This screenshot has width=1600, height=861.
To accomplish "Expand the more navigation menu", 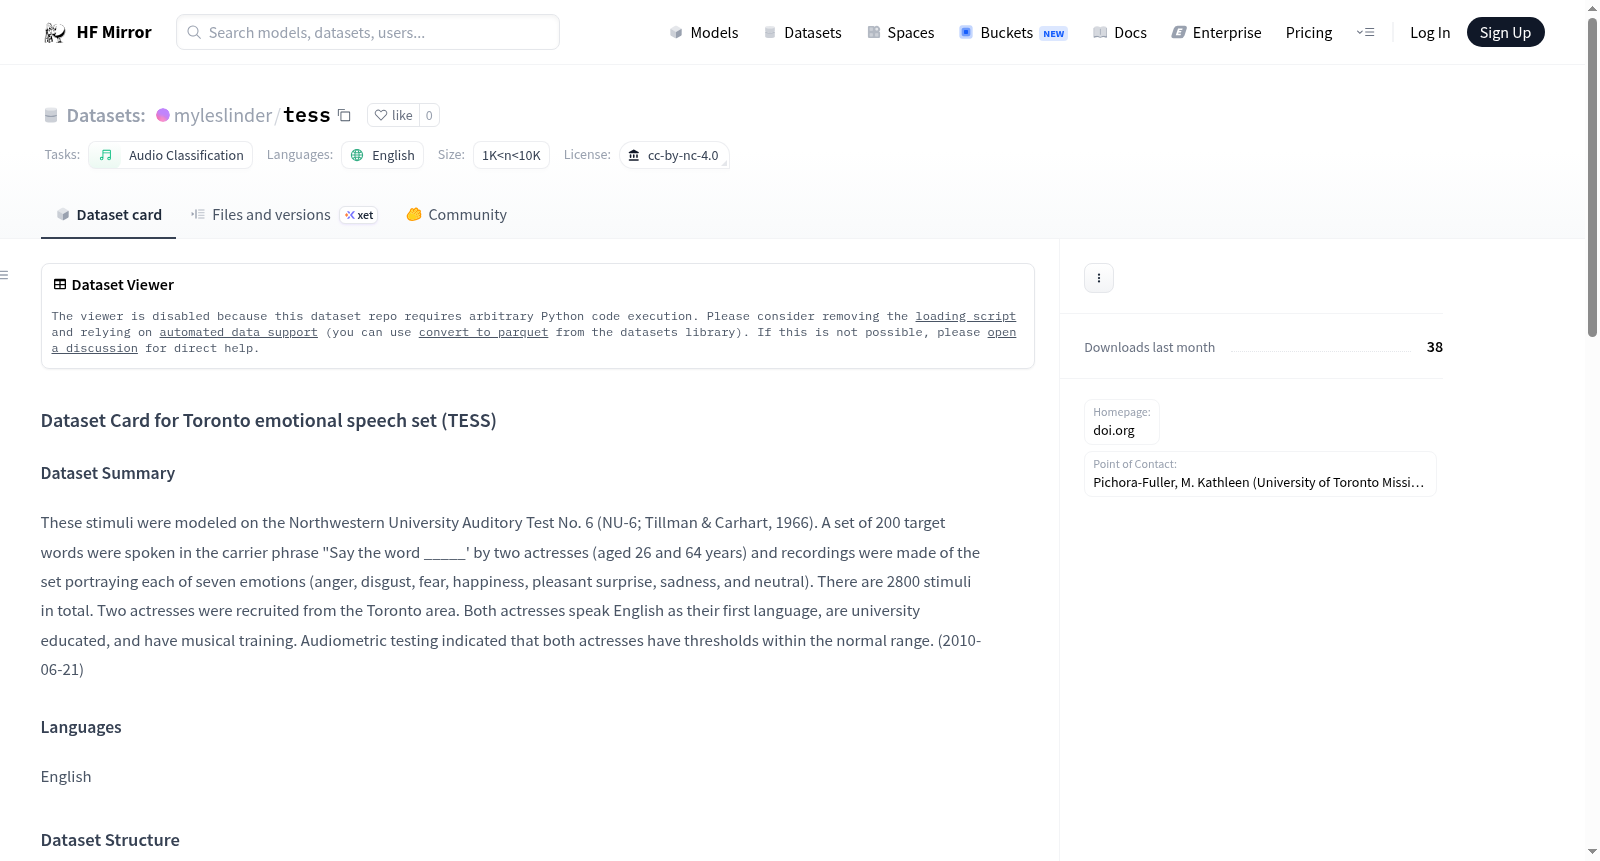I will [x=1365, y=33].
